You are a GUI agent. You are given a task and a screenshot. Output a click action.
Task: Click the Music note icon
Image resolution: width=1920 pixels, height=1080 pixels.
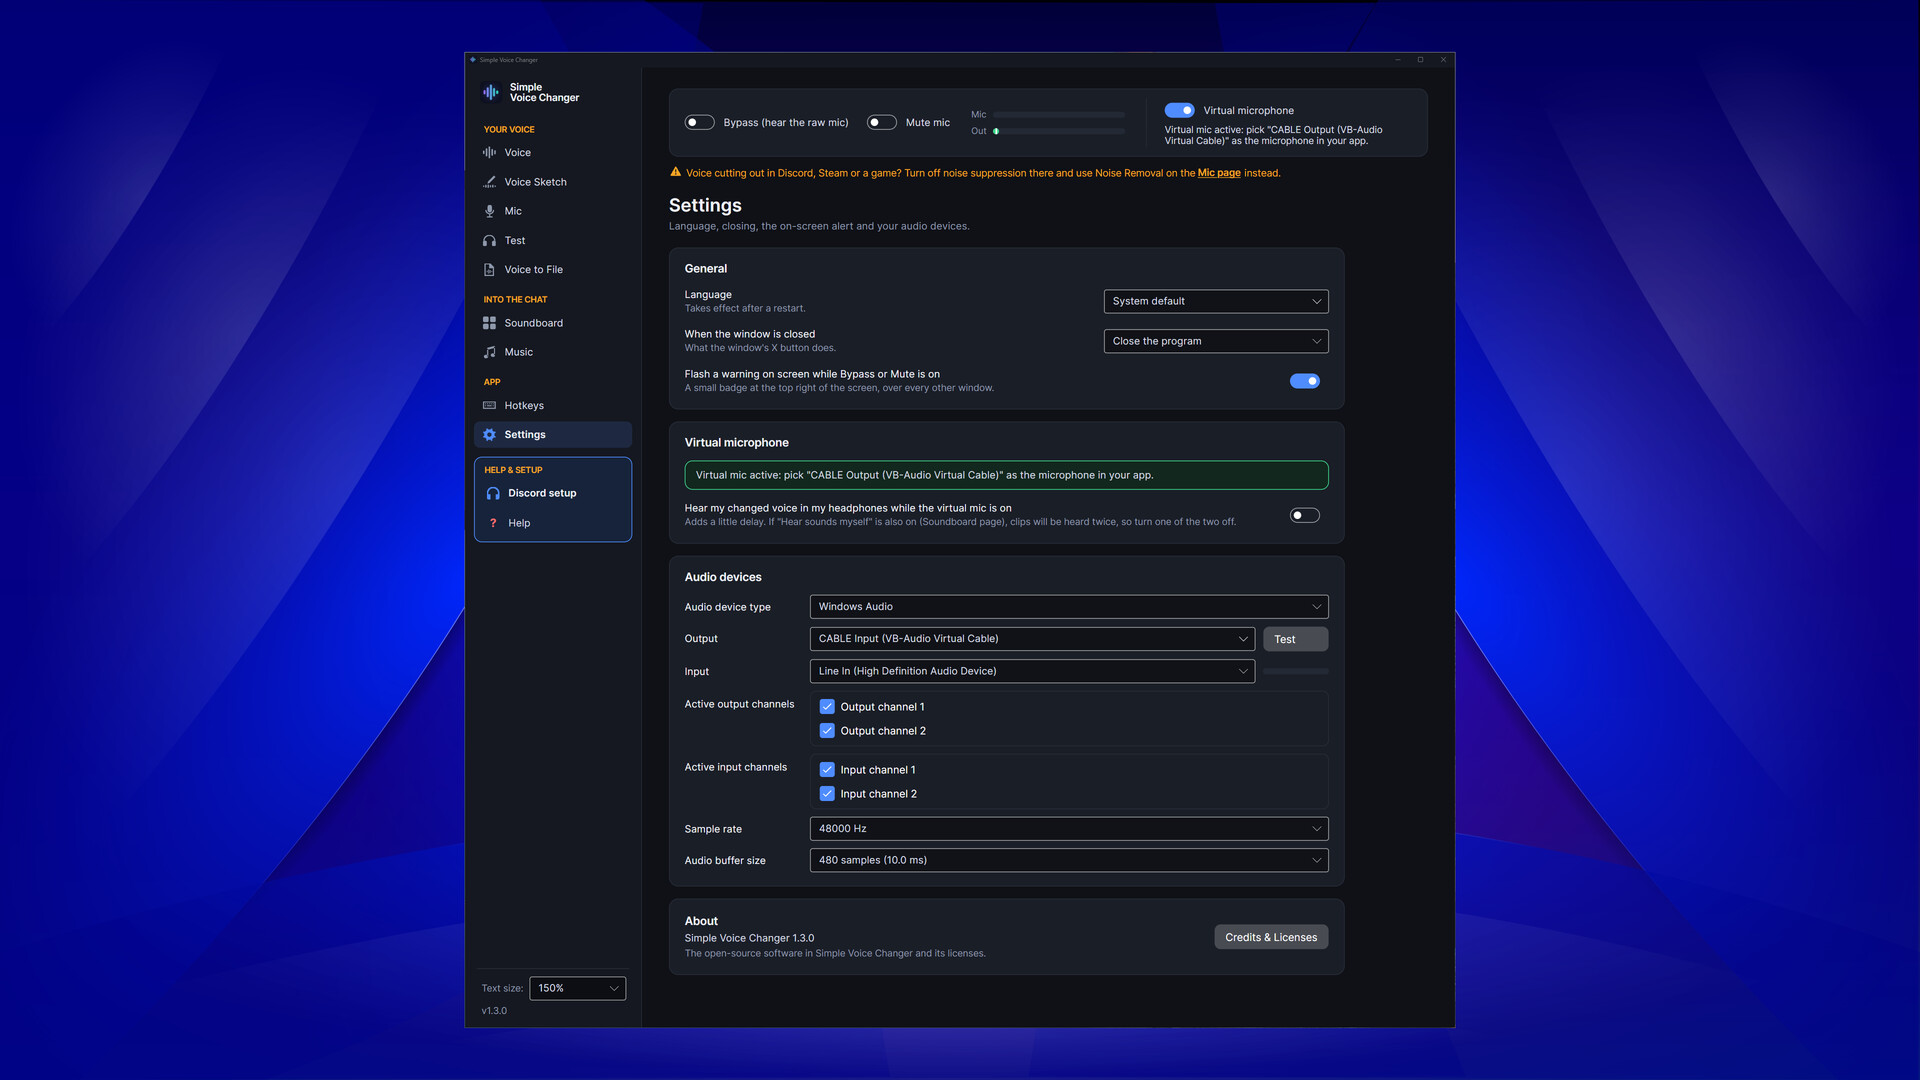tap(489, 352)
